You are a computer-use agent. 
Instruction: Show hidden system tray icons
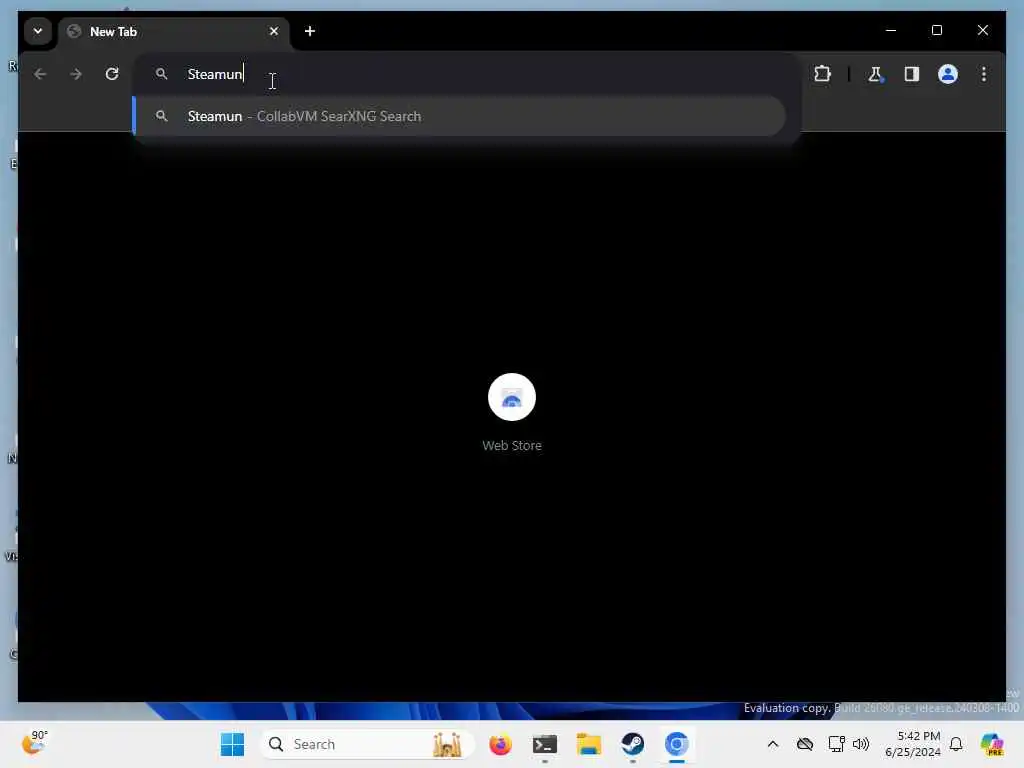tap(773, 744)
